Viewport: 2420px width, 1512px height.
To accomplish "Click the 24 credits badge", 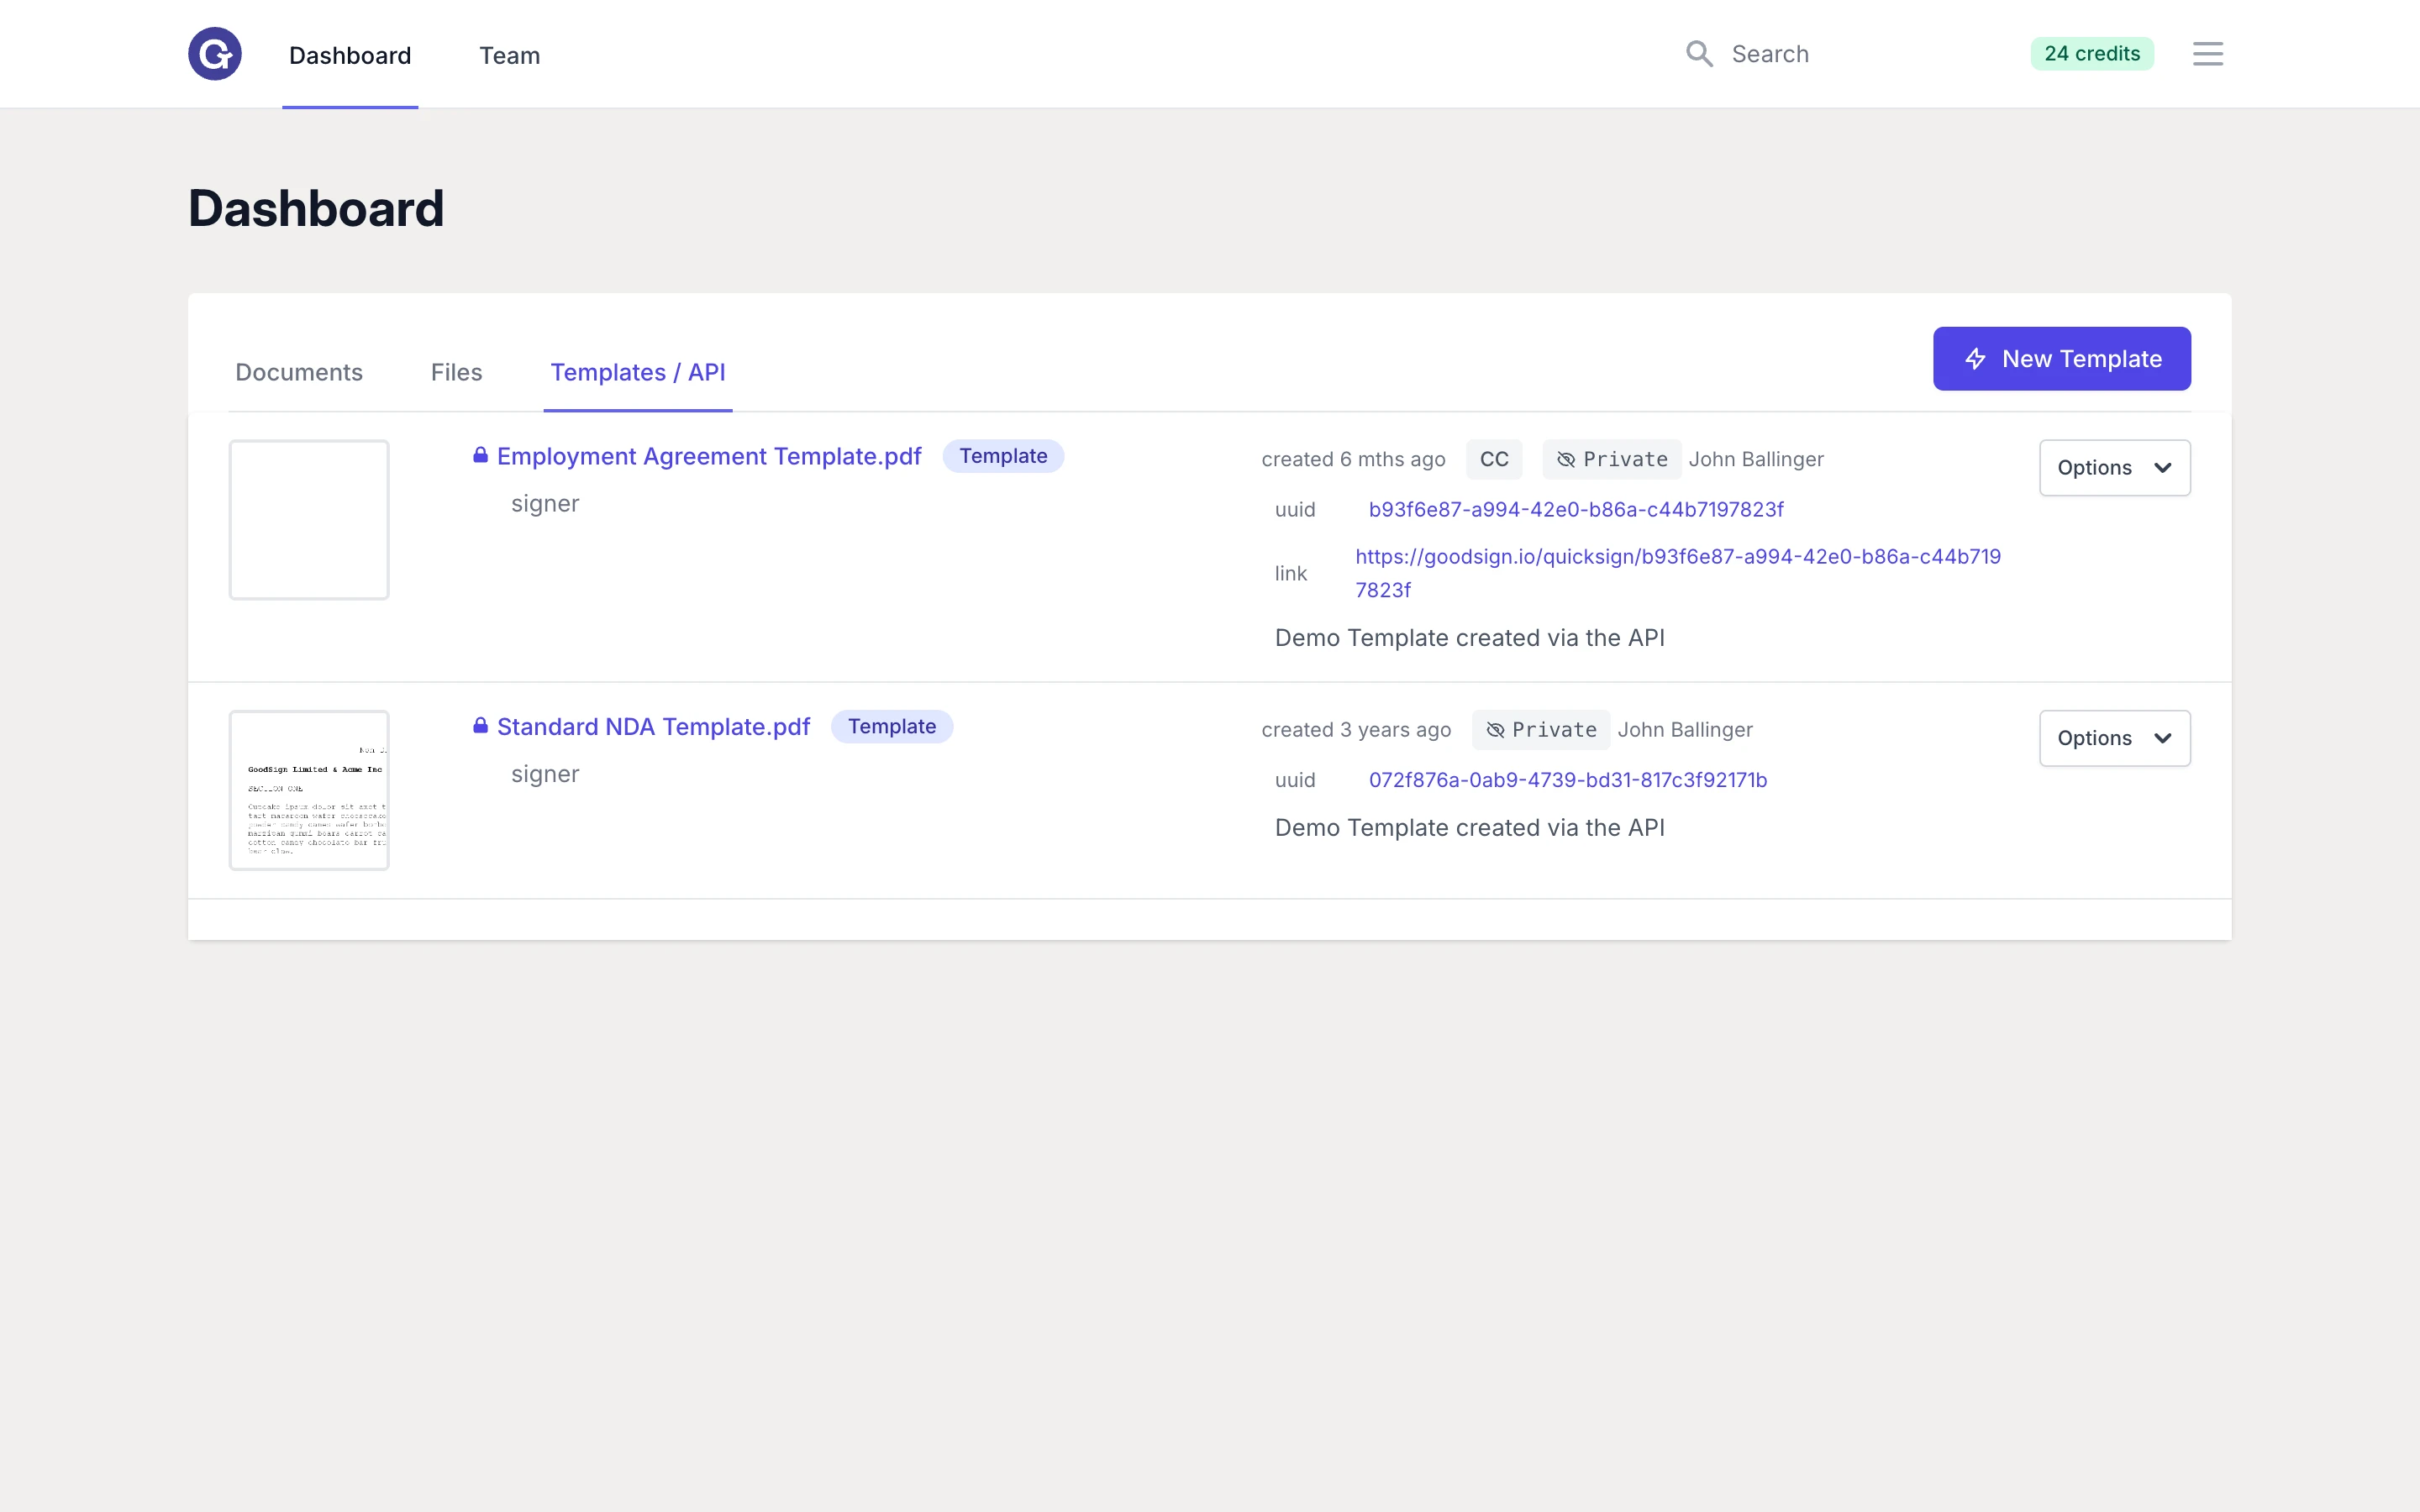I will (2091, 54).
